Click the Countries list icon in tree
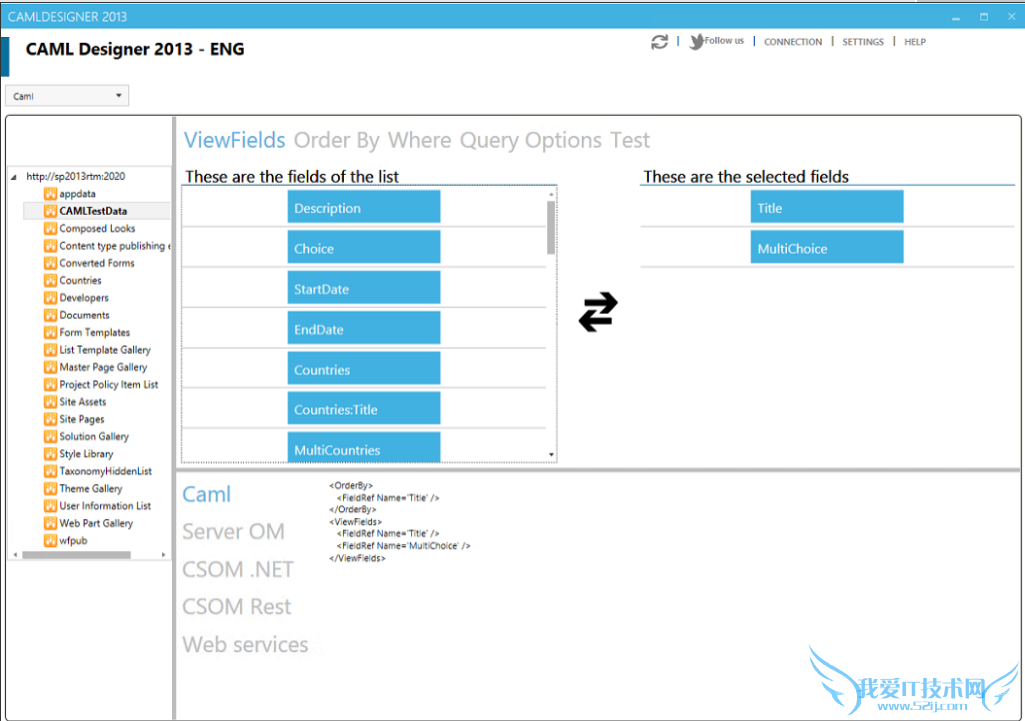The image size is (1025, 721). pos(50,280)
